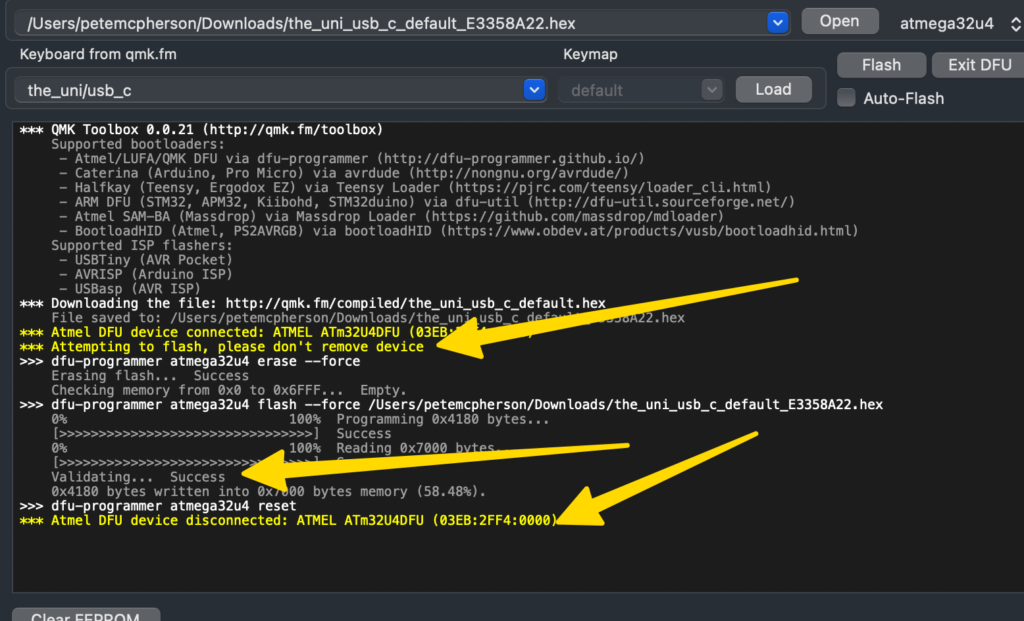The height and width of the screenshot is (621, 1024).
Task: Click the Attempting to flash warning line
Action: pos(221,347)
